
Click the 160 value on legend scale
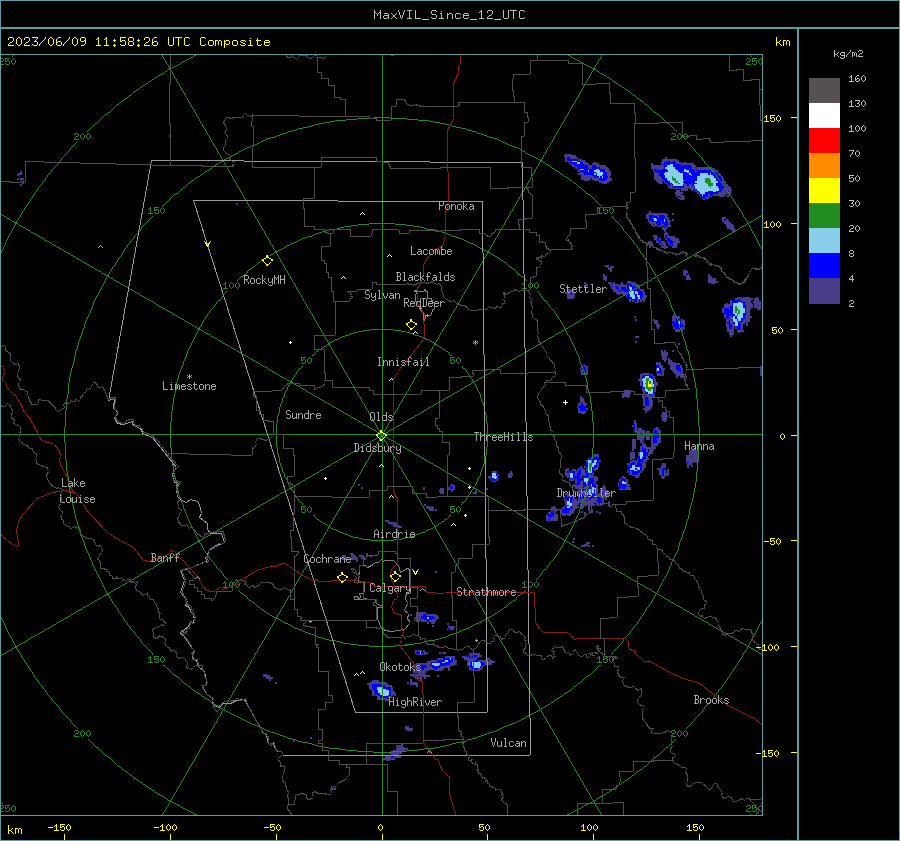pos(857,79)
